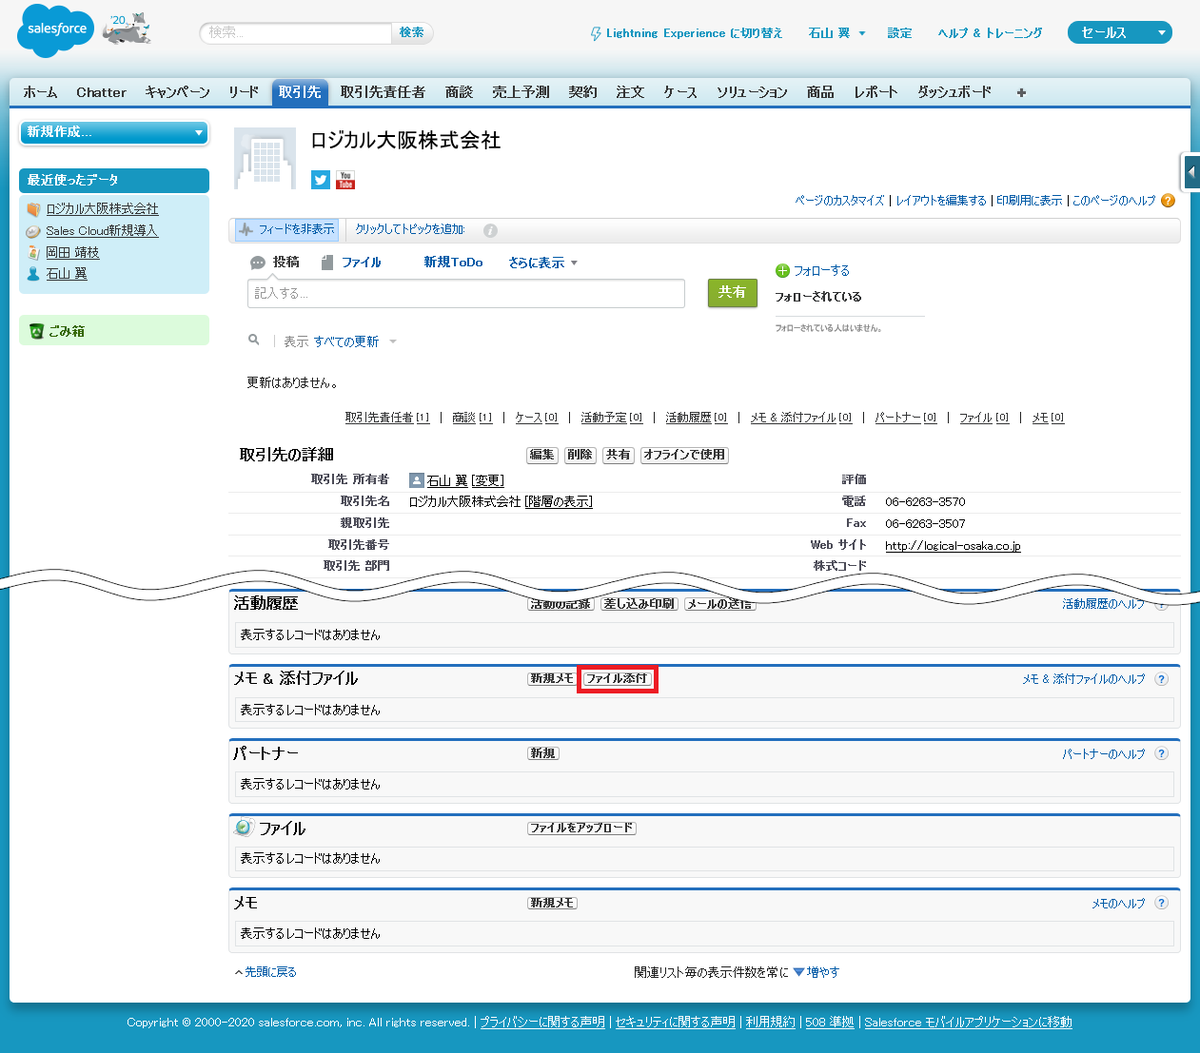Click the green Follow plus icon
The width and height of the screenshot is (1200, 1053).
[782, 271]
